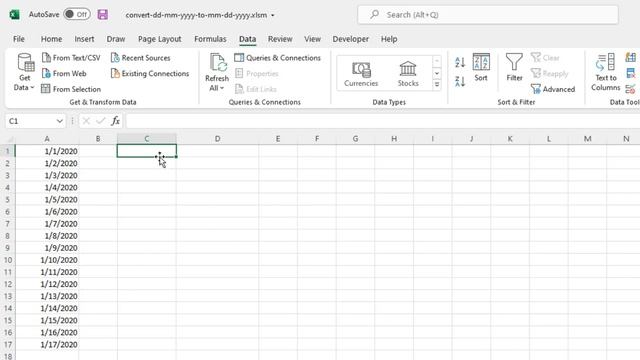Toggle the Filter button
This screenshot has width=640, height=360.
[x=514, y=68]
